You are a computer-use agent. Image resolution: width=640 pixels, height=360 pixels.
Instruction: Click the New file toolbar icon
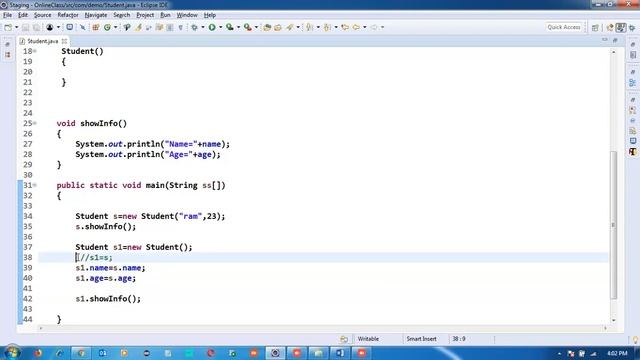tap(8, 27)
